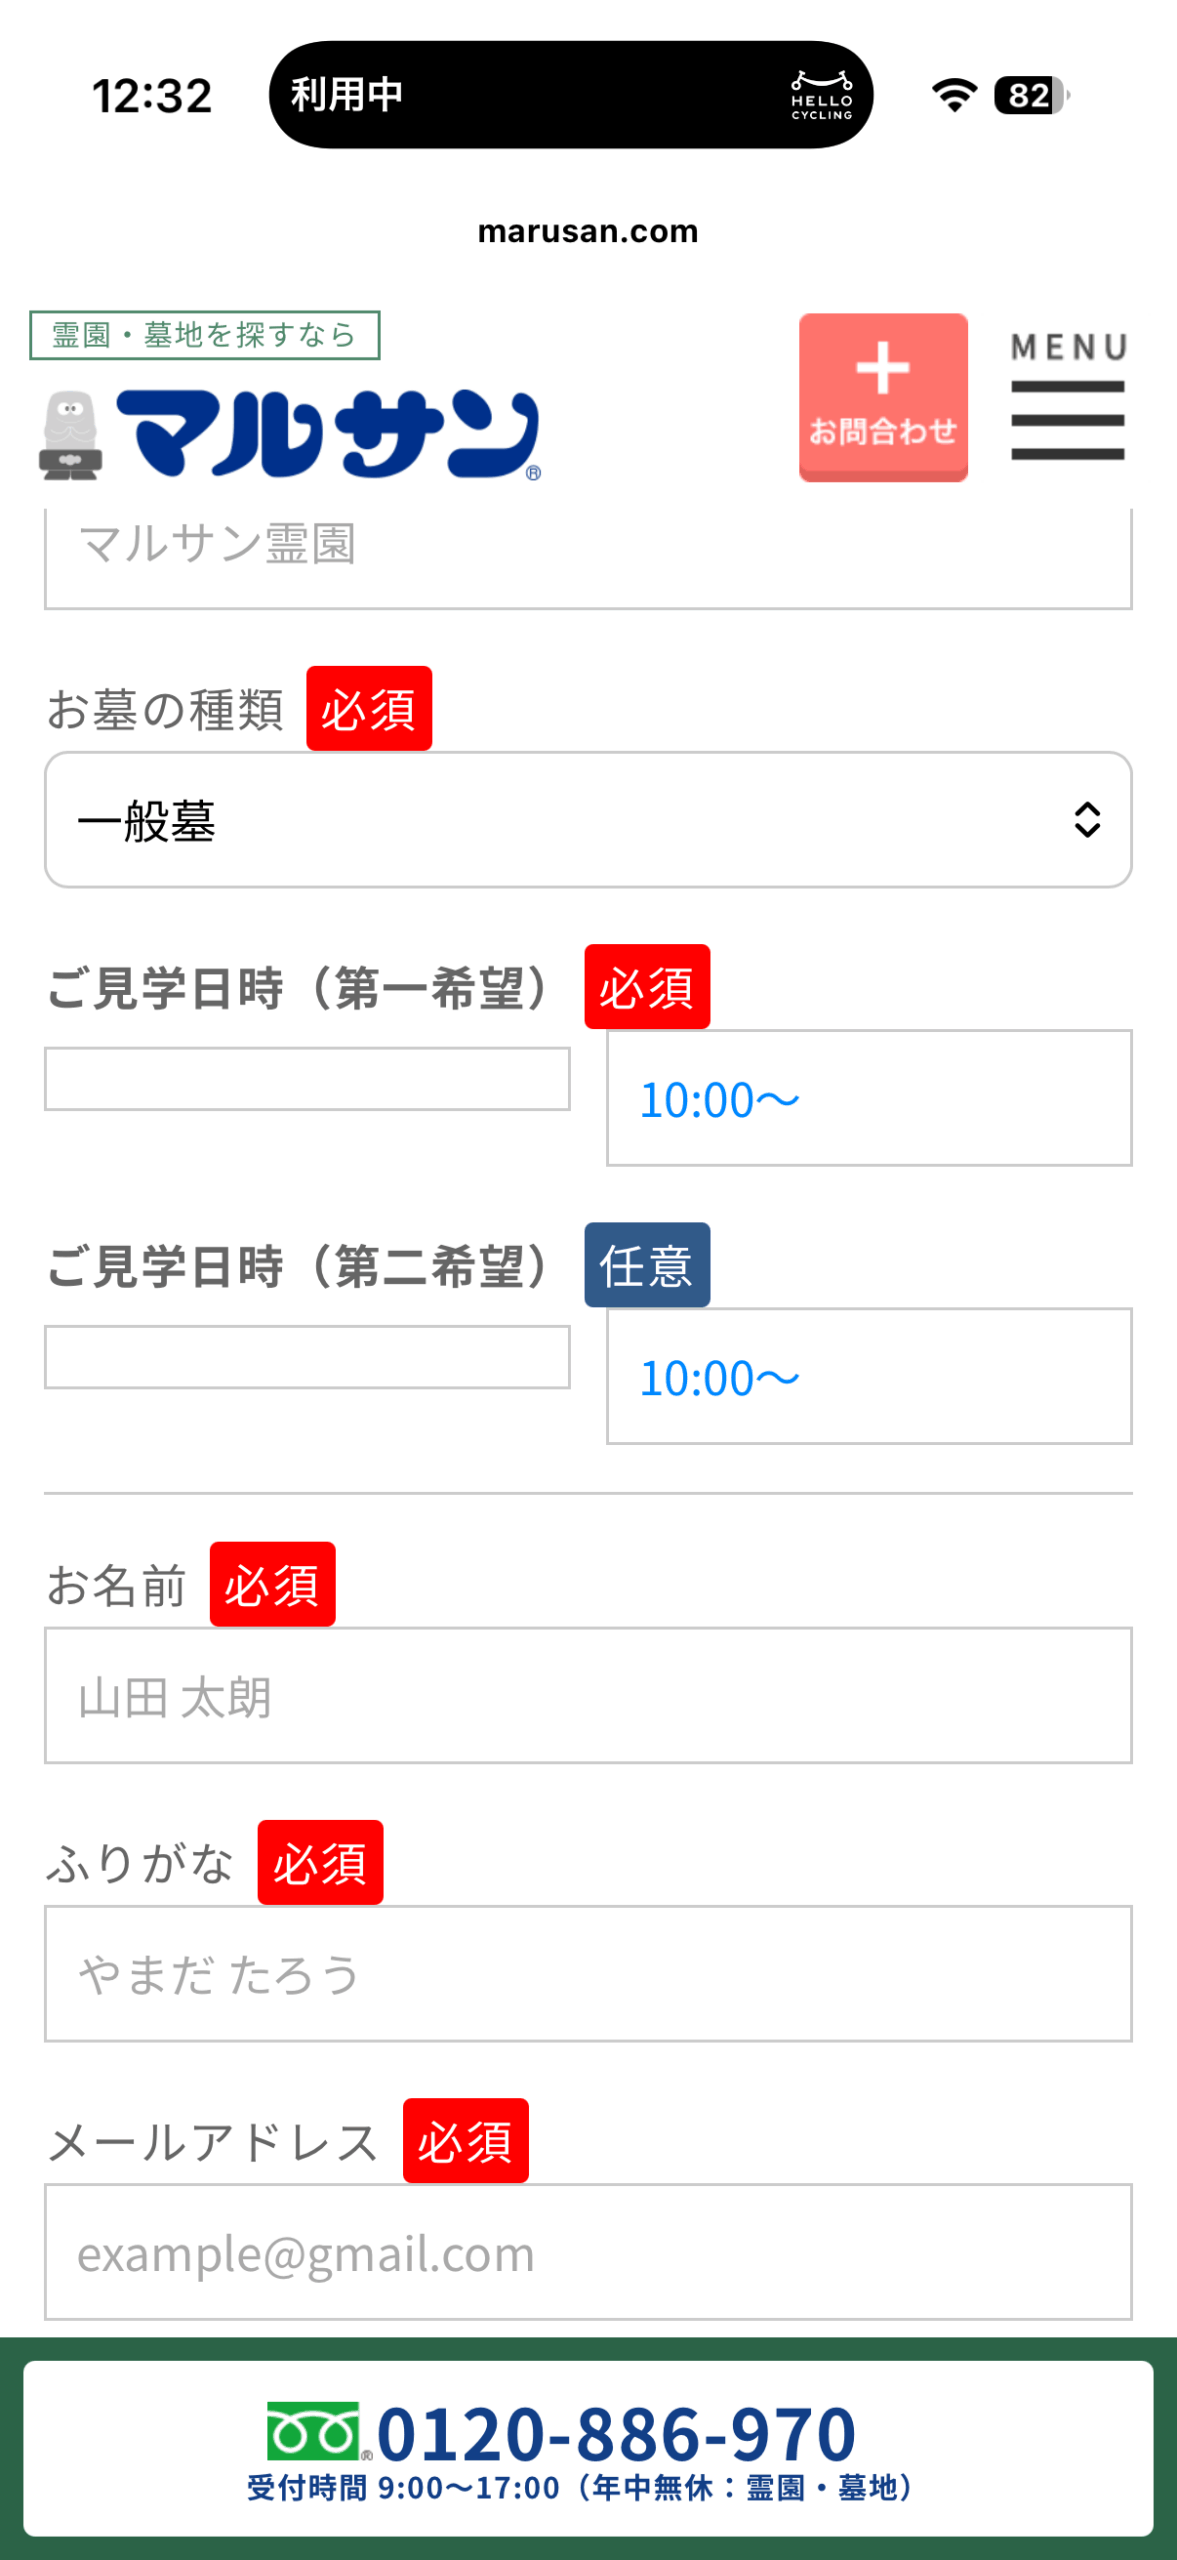Open first-choice time dropdown showing 10:00〜

[868, 1098]
